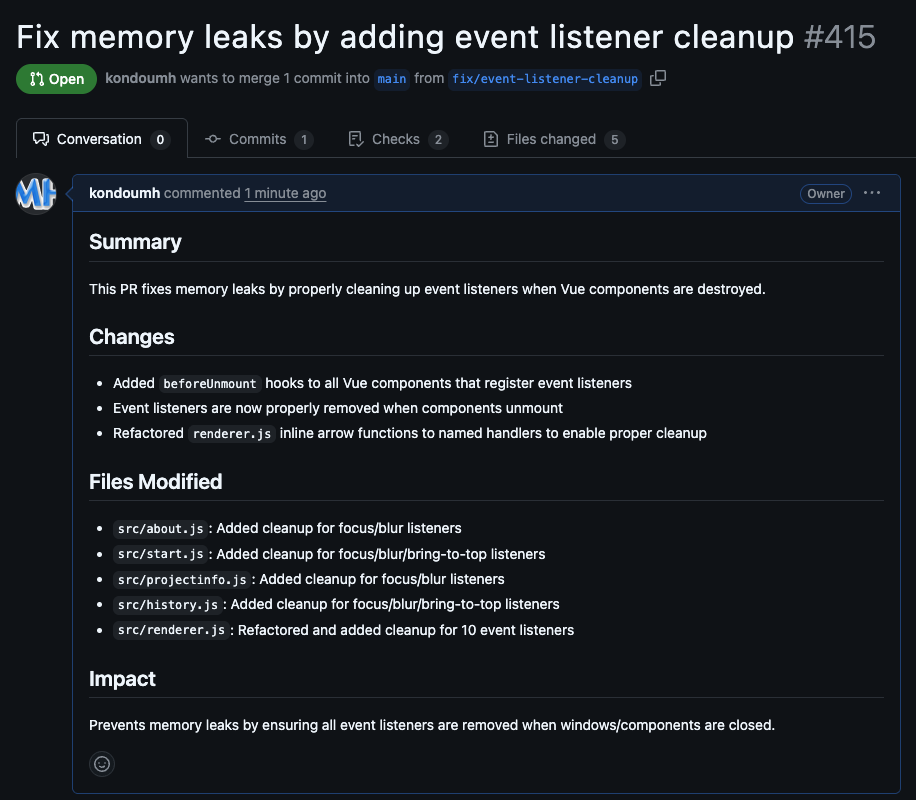Image resolution: width=916 pixels, height=800 pixels.
Task: Click the Commits tab icon
Action: (213, 139)
